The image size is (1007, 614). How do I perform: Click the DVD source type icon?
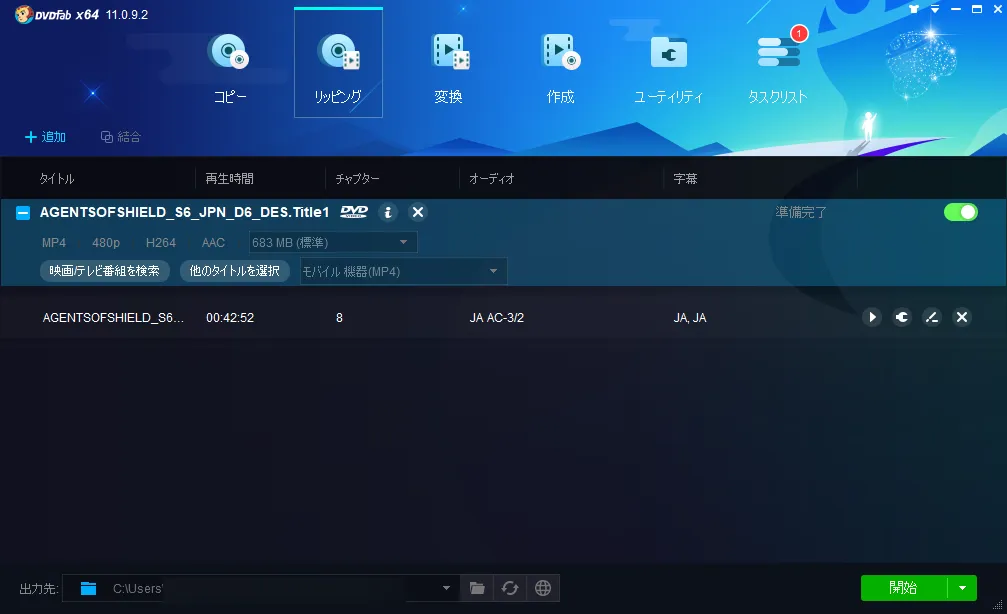point(354,212)
